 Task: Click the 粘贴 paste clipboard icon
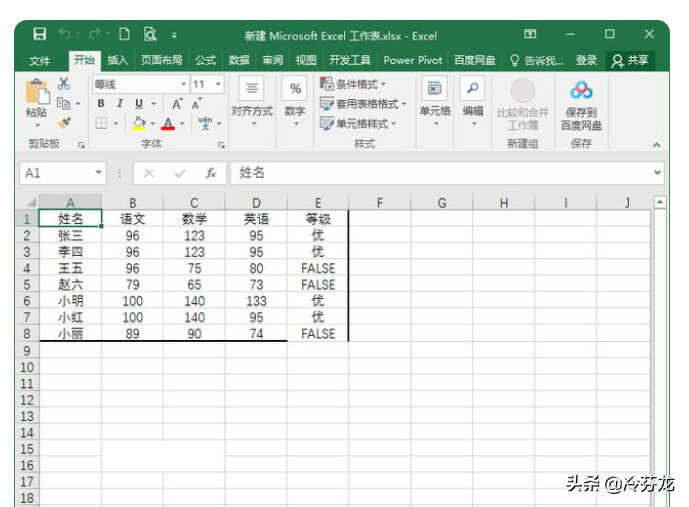pyautogui.click(x=37, y=92)
